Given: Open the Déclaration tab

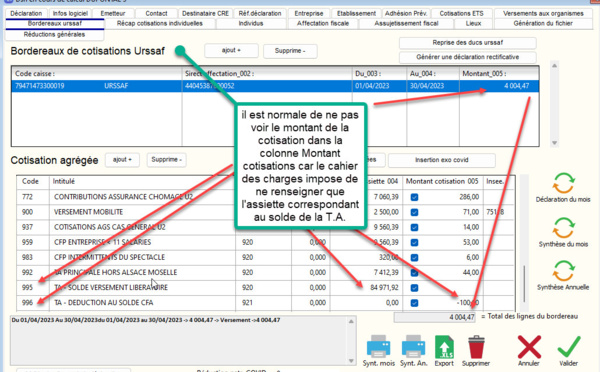Looking at the screenshot, I should 26,13.
